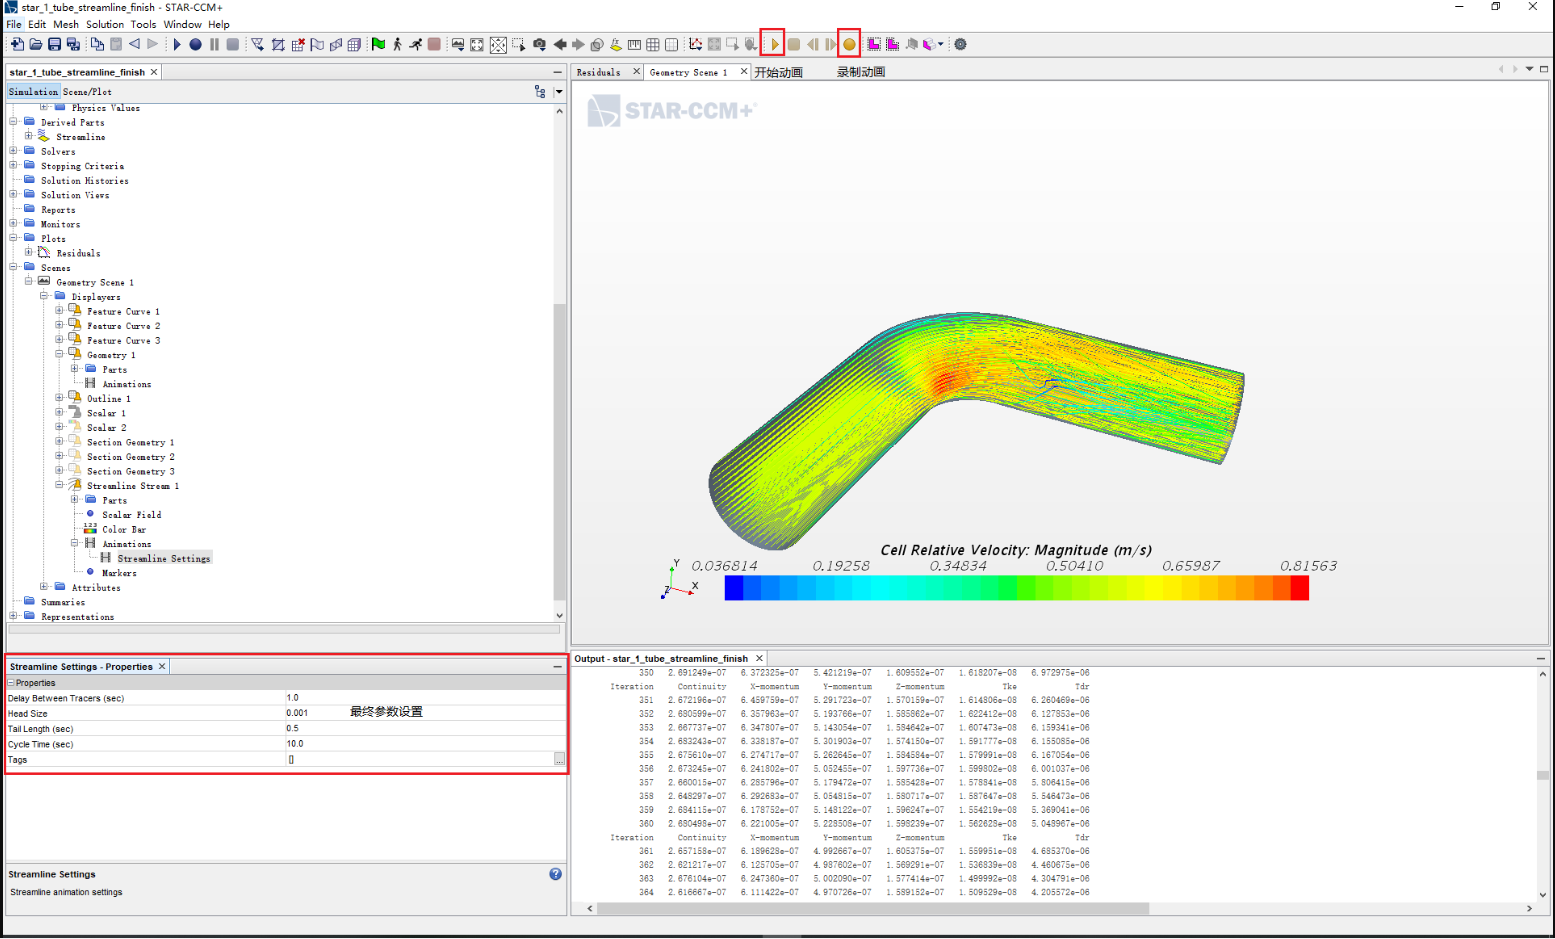Click the blue Step circle icon
The height and width of the screenshot is (939, 1555).
coord(195,44)
